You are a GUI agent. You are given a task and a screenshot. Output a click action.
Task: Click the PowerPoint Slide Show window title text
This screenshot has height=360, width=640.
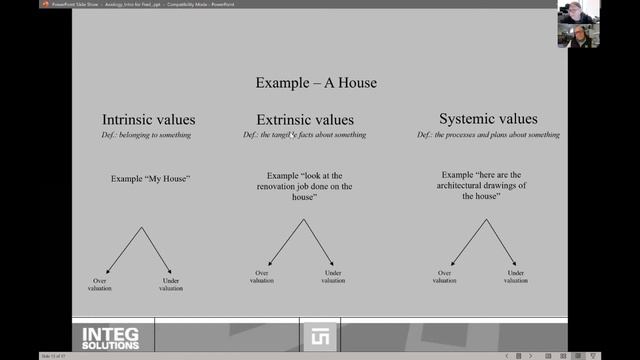tap(143, 4)
